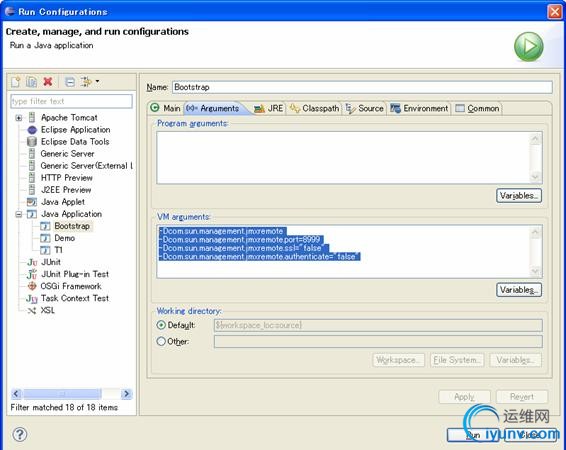Click the Revert button
Image resolution: width=566 pixels, height=450 pixels.
click(x=522, y=397)
